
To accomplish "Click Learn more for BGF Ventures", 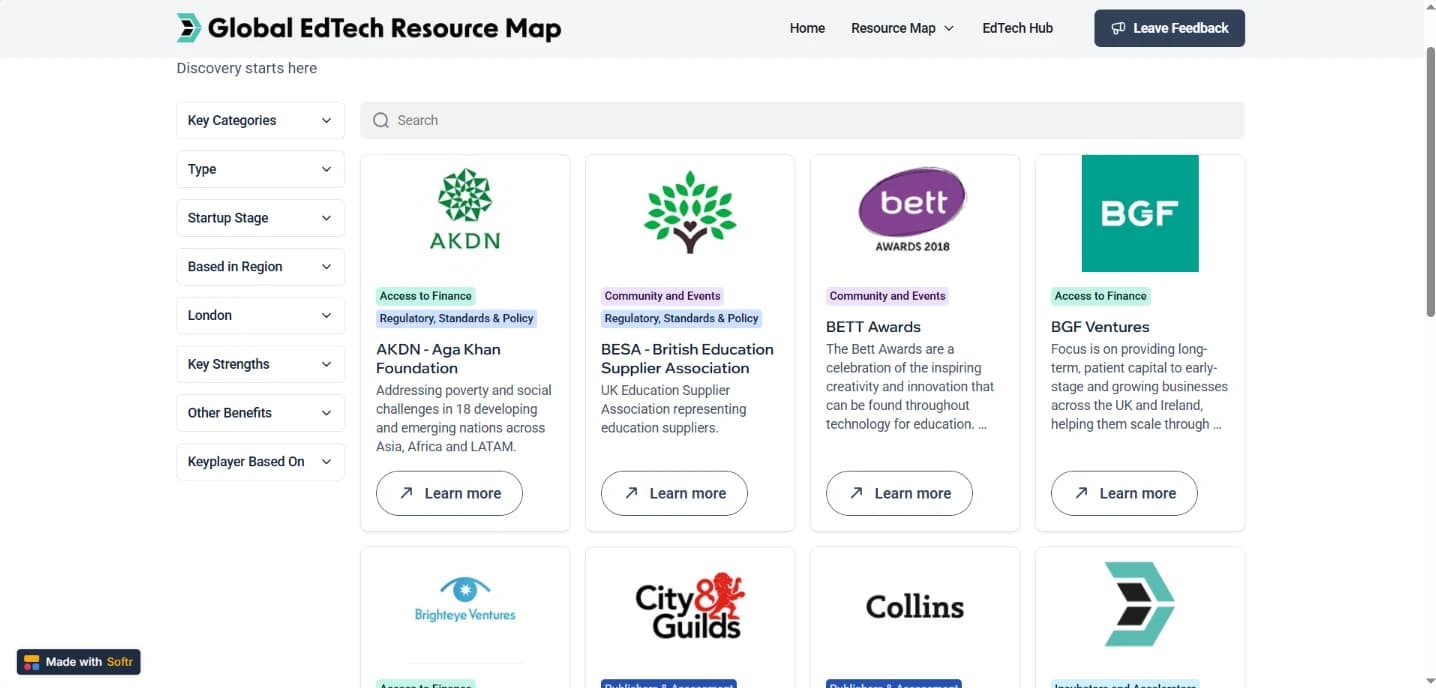I will 1124,493.
